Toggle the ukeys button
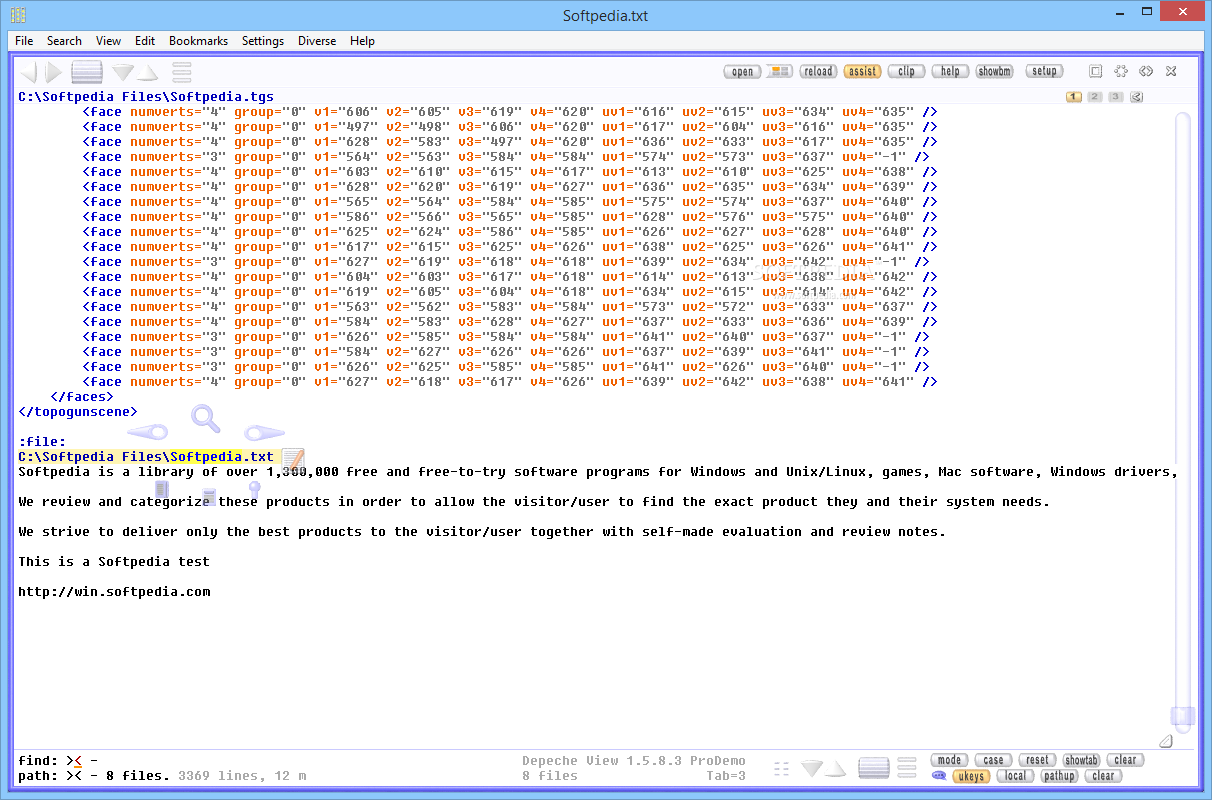 pos(971,776)
